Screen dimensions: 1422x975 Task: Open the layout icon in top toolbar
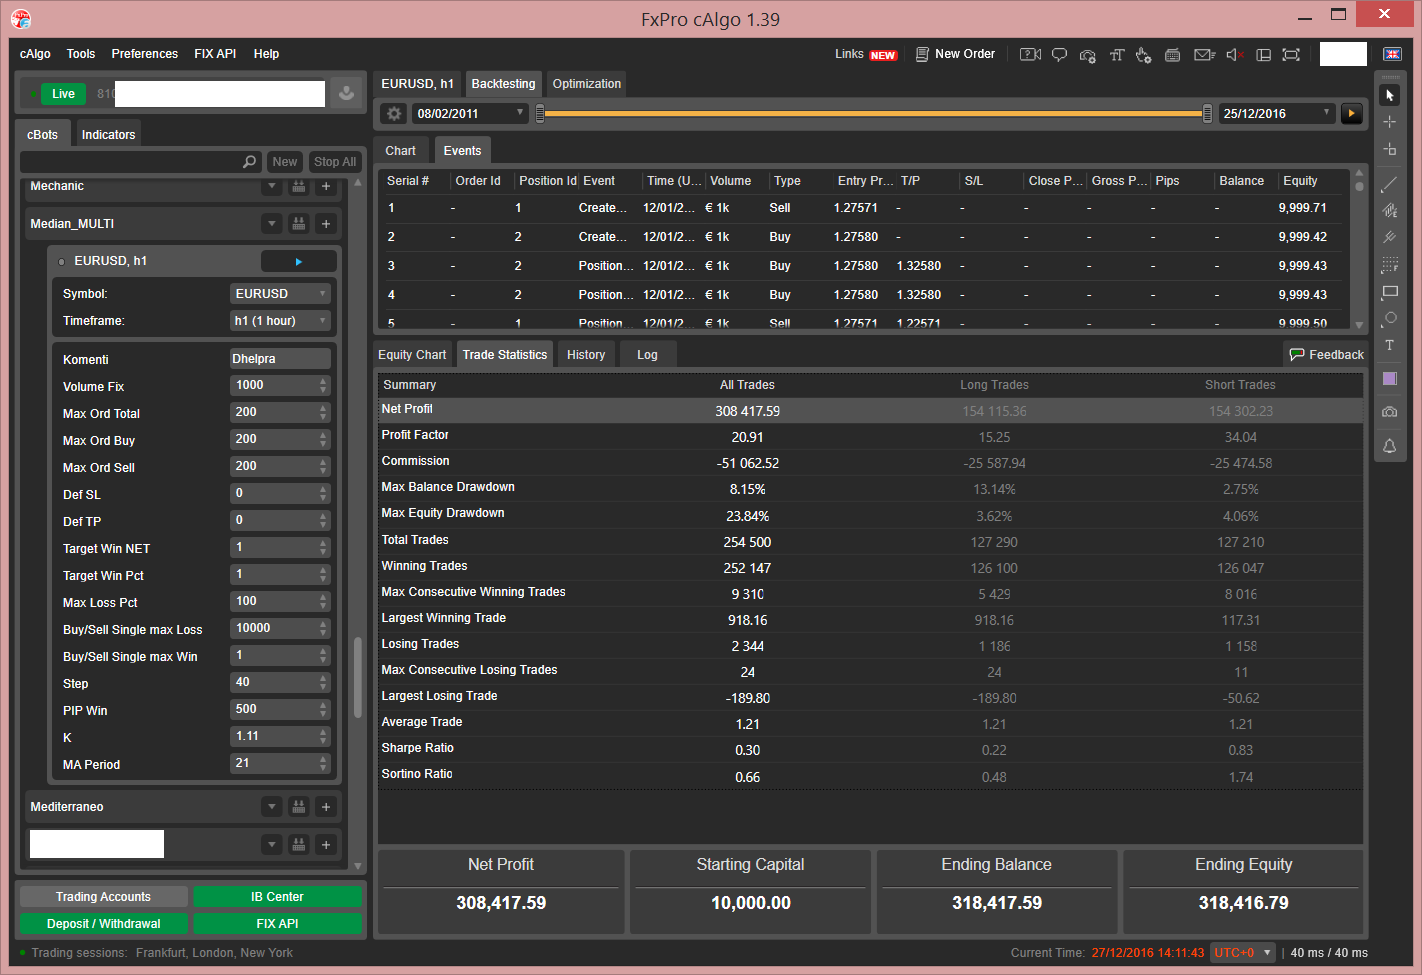point(1263,55)
